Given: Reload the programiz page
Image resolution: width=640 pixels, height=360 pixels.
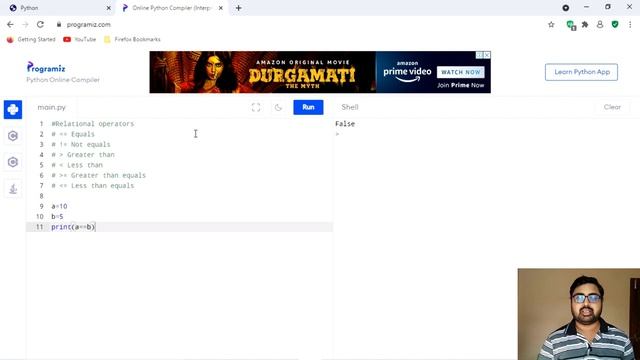Looking at the screenshot, I should 40,24.
